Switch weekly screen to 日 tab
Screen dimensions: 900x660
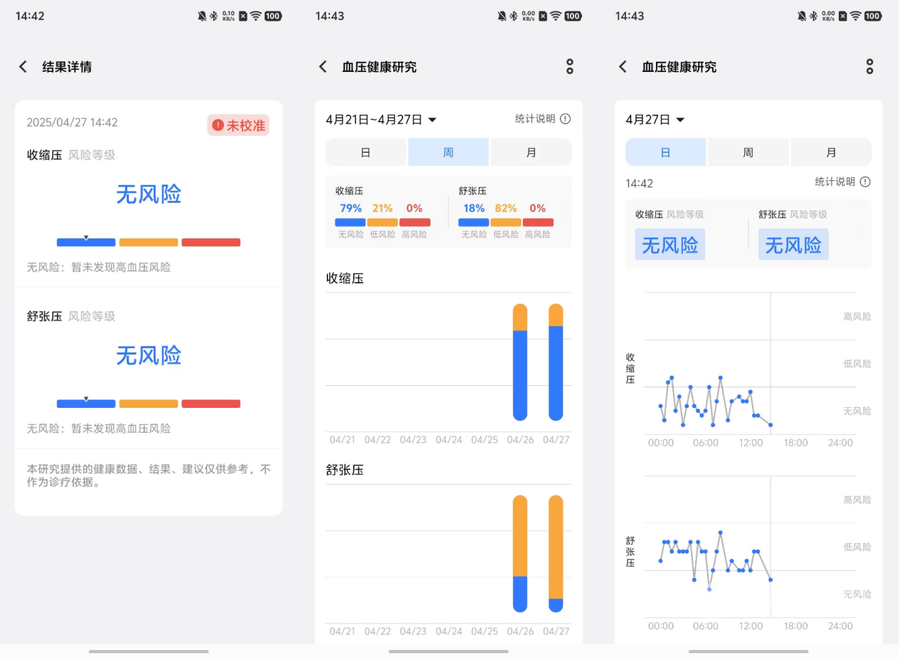[366, 153]
